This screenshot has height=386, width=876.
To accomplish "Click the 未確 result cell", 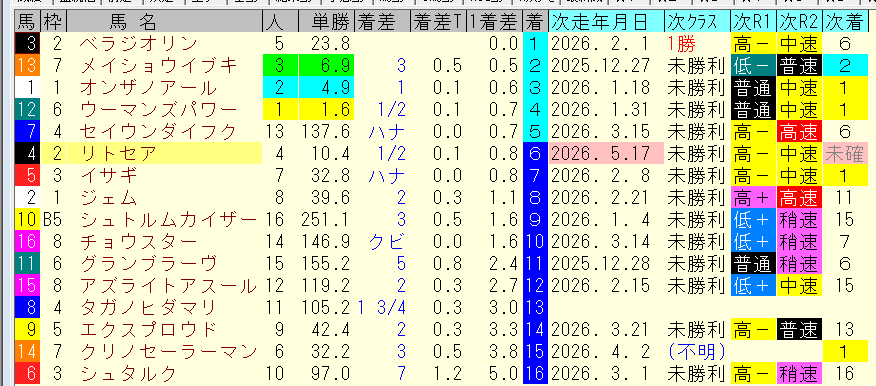I will 846,153.
